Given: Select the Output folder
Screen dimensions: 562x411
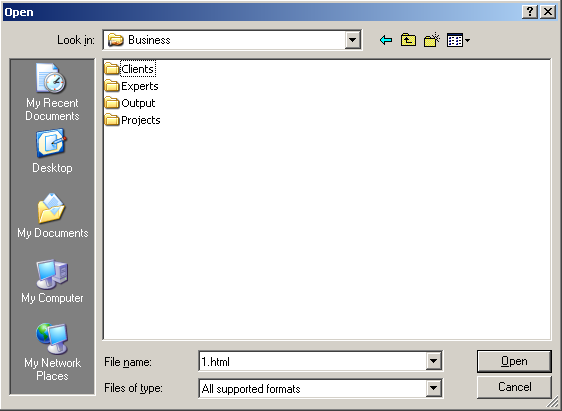Looking at the screenshot, I should (x=130, y=103).
